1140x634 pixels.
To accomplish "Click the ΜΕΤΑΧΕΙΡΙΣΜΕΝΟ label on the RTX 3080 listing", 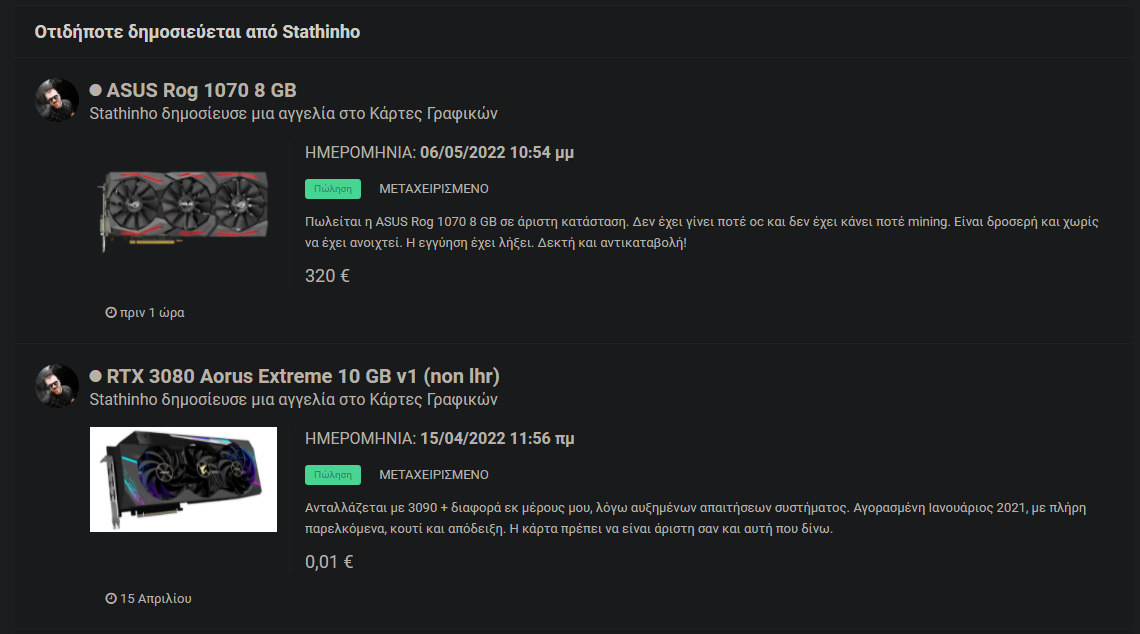I will [x=433, y=475].
